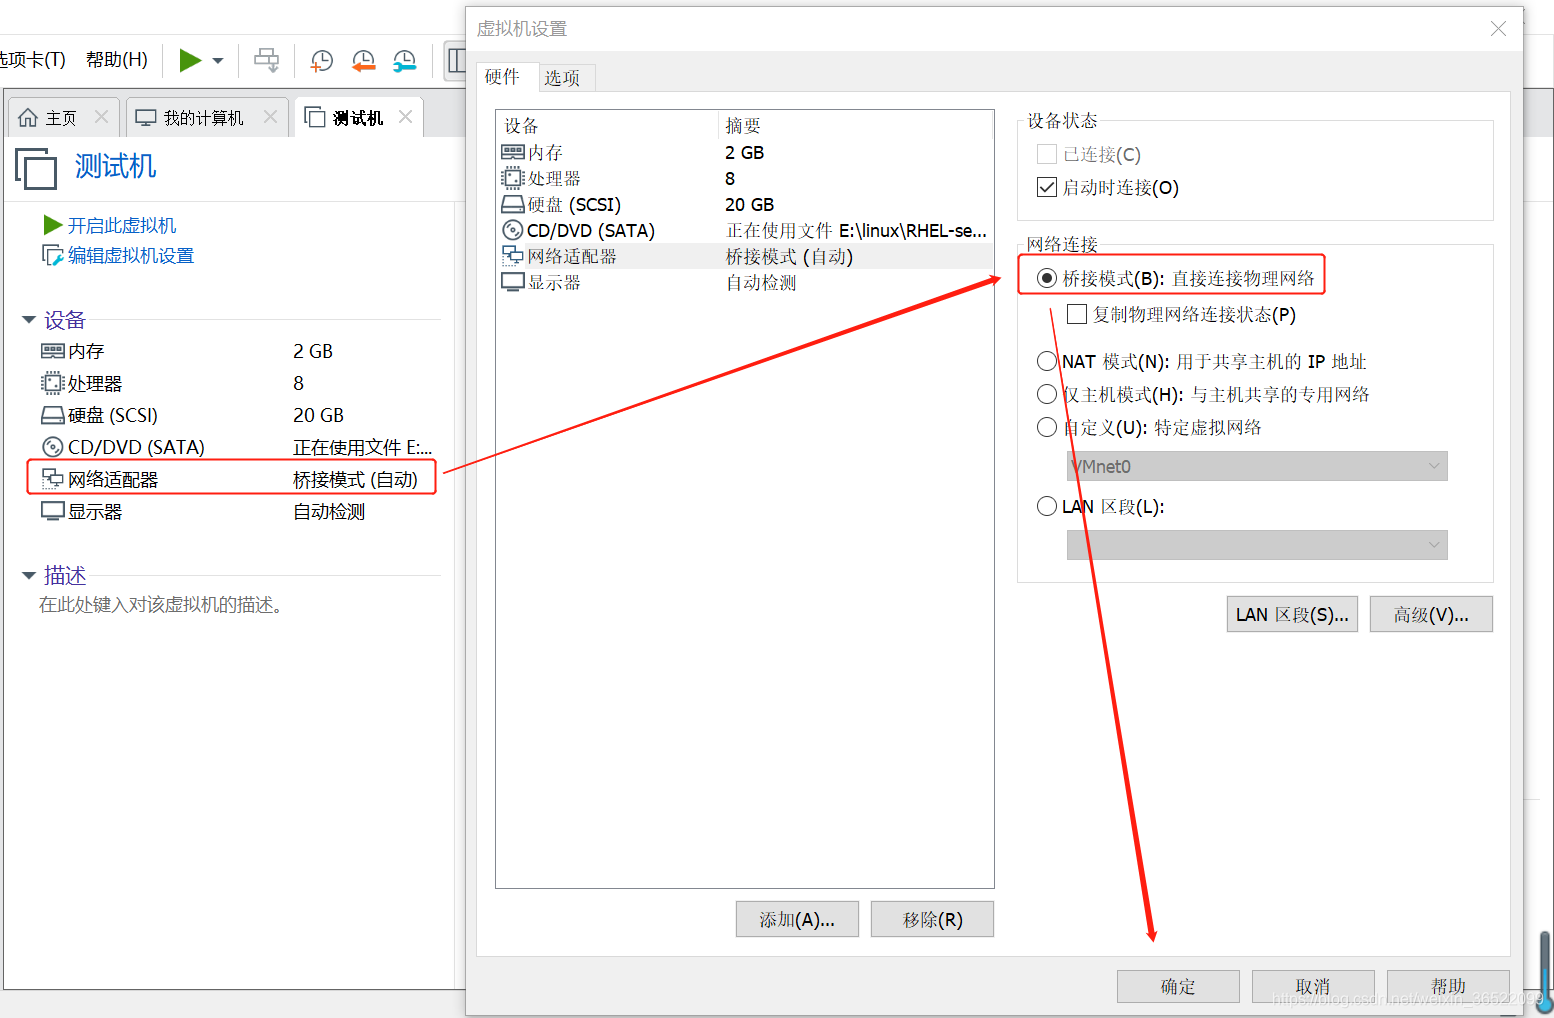
Task: Click 移除(R) button
Action: pos(932,919)
